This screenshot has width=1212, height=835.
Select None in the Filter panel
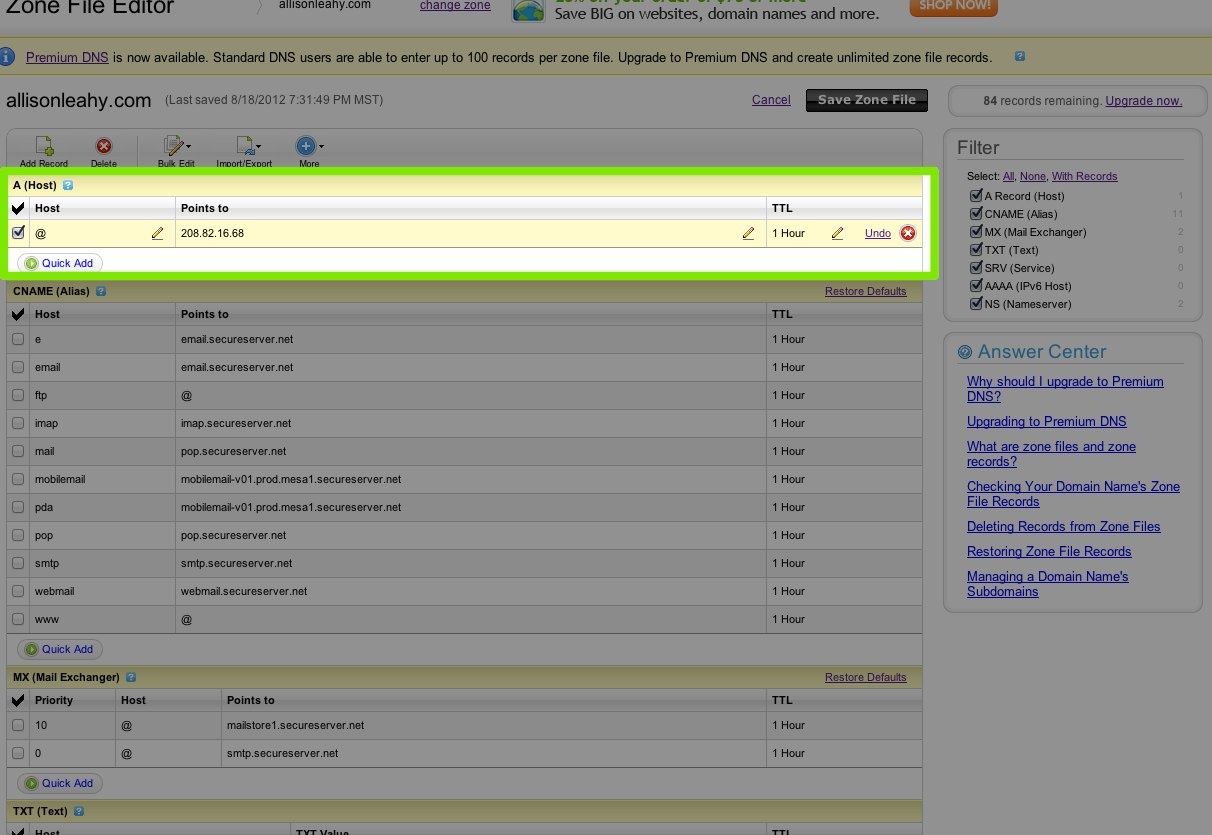(x=1032, y=176)
